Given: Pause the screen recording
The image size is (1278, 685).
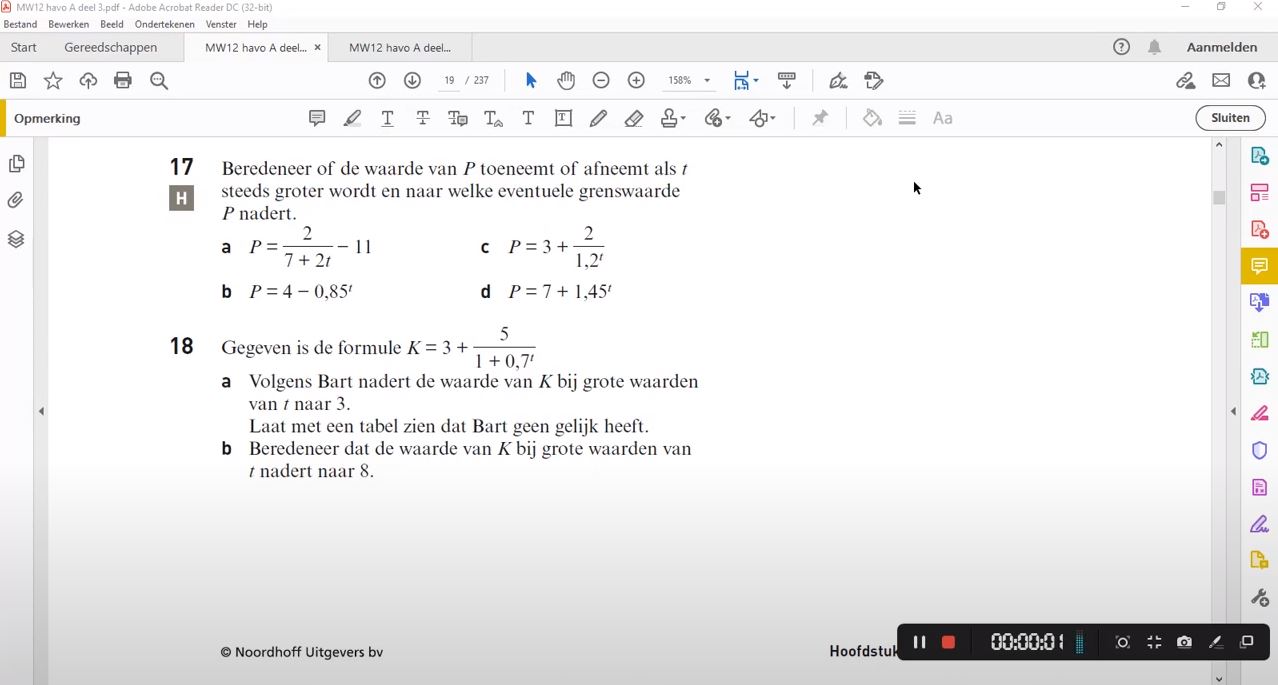Looking at the screenshot, I should (919, 642).
